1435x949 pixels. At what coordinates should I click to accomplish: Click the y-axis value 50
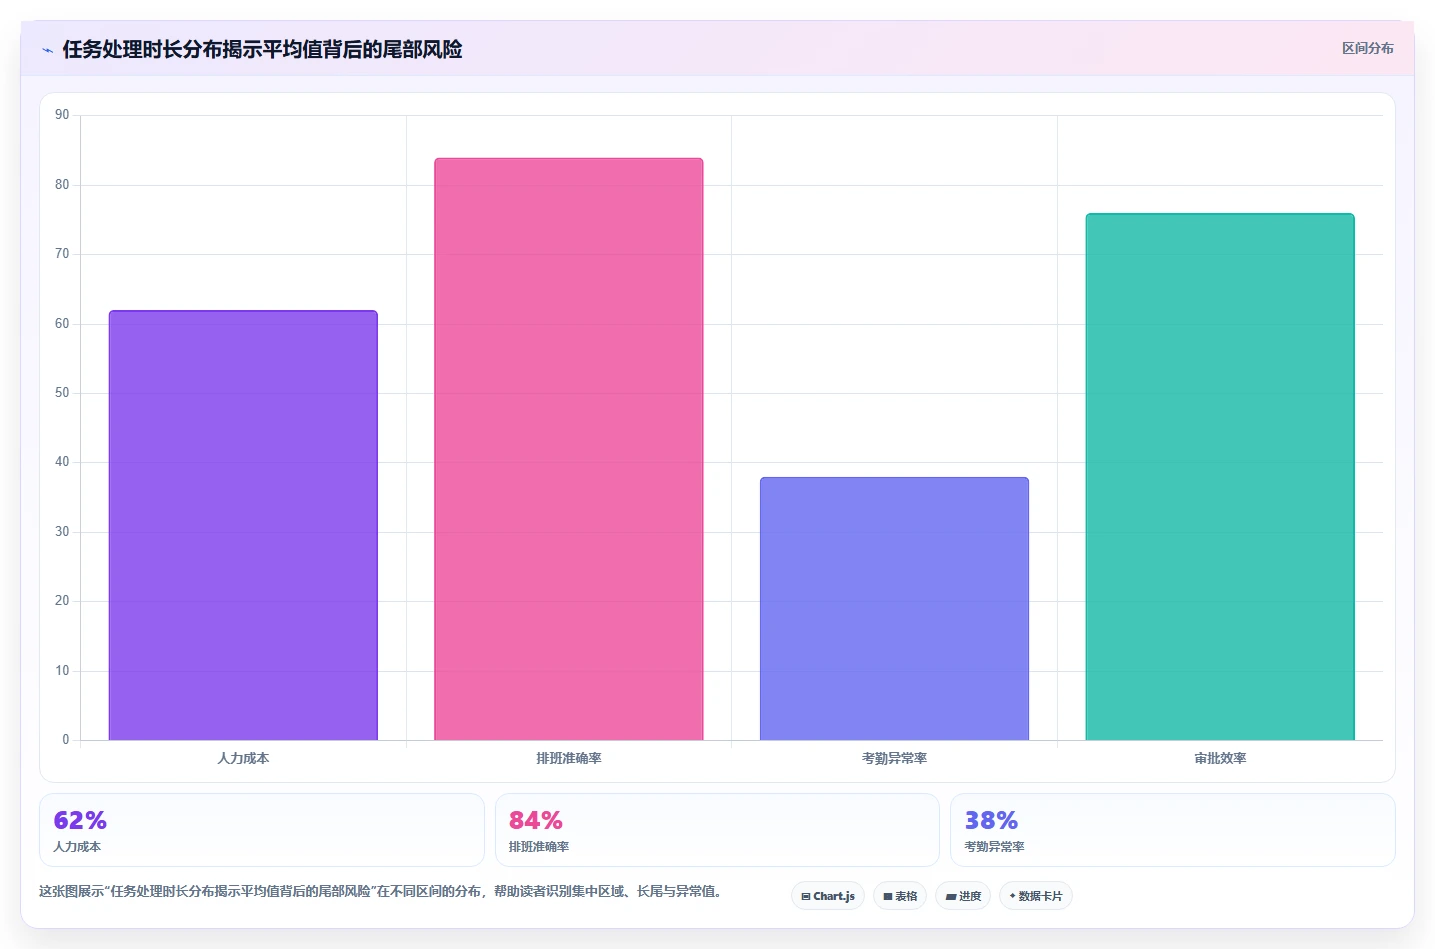click(x=62, y=393)
